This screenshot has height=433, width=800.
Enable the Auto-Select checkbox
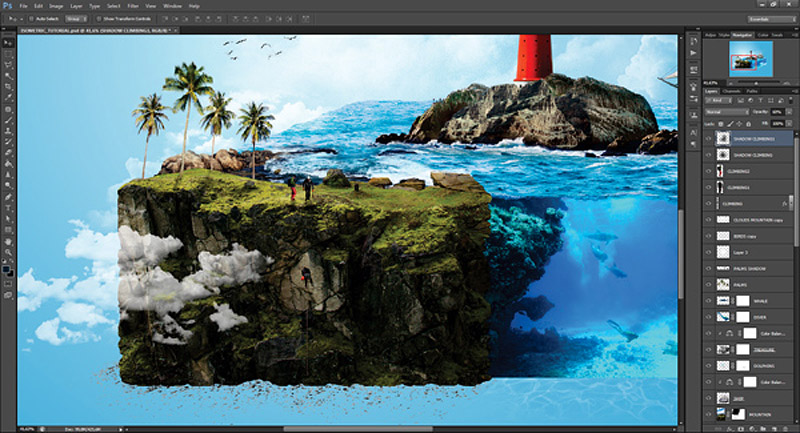click(31, 19)
